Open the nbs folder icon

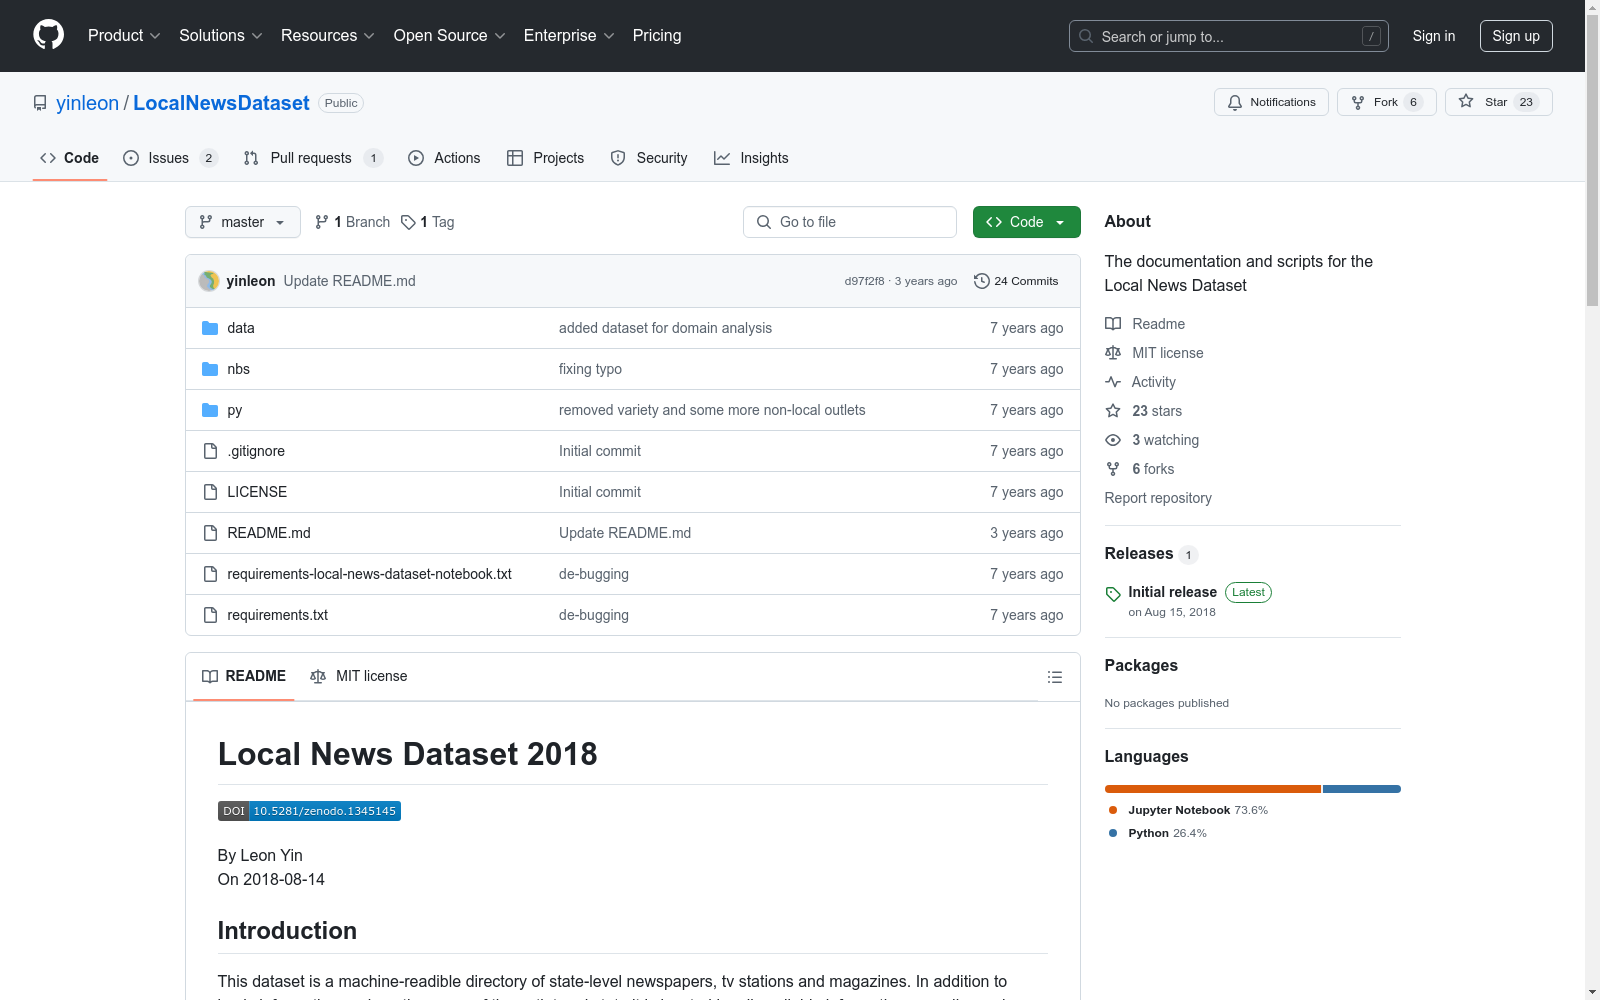210,369
